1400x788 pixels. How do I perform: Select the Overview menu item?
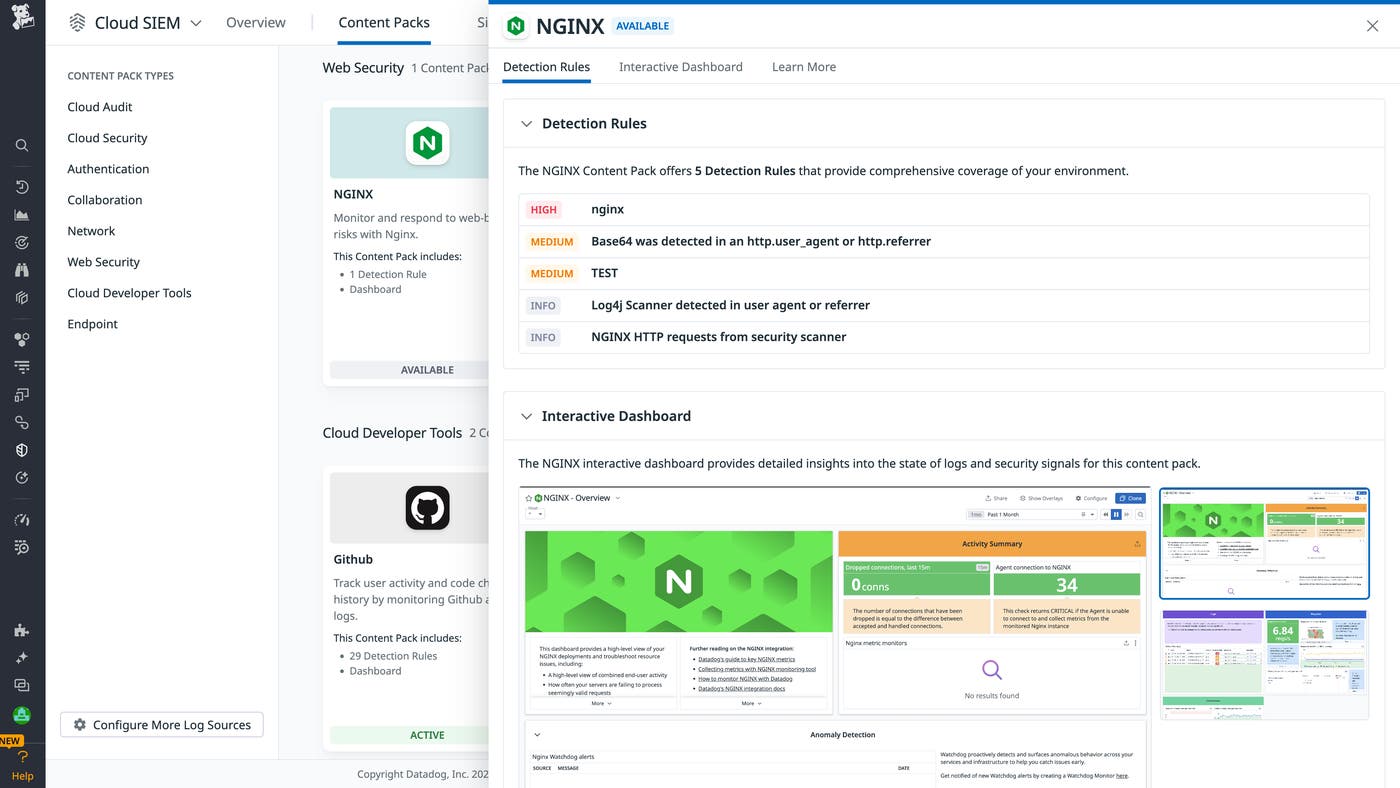(255, 21)
